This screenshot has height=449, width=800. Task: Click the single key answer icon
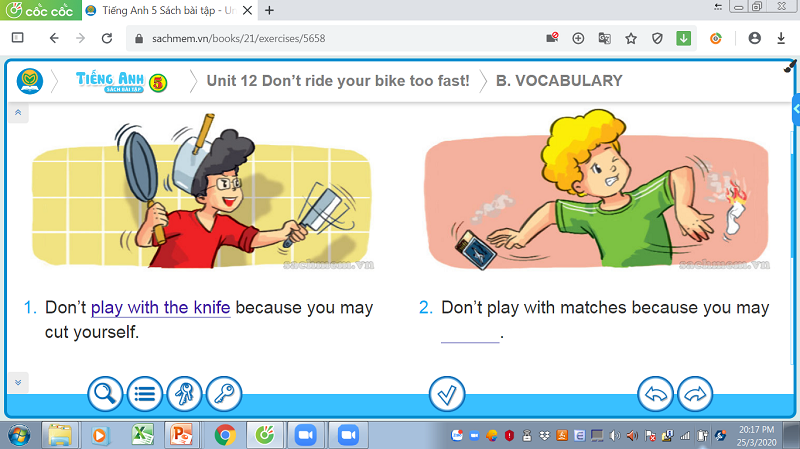(224, 394)
